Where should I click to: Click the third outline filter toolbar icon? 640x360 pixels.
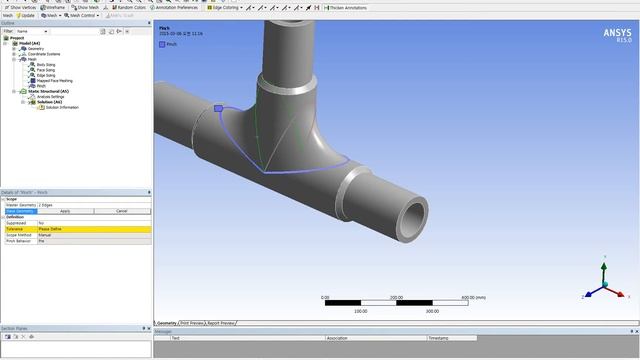pos(119,31)
